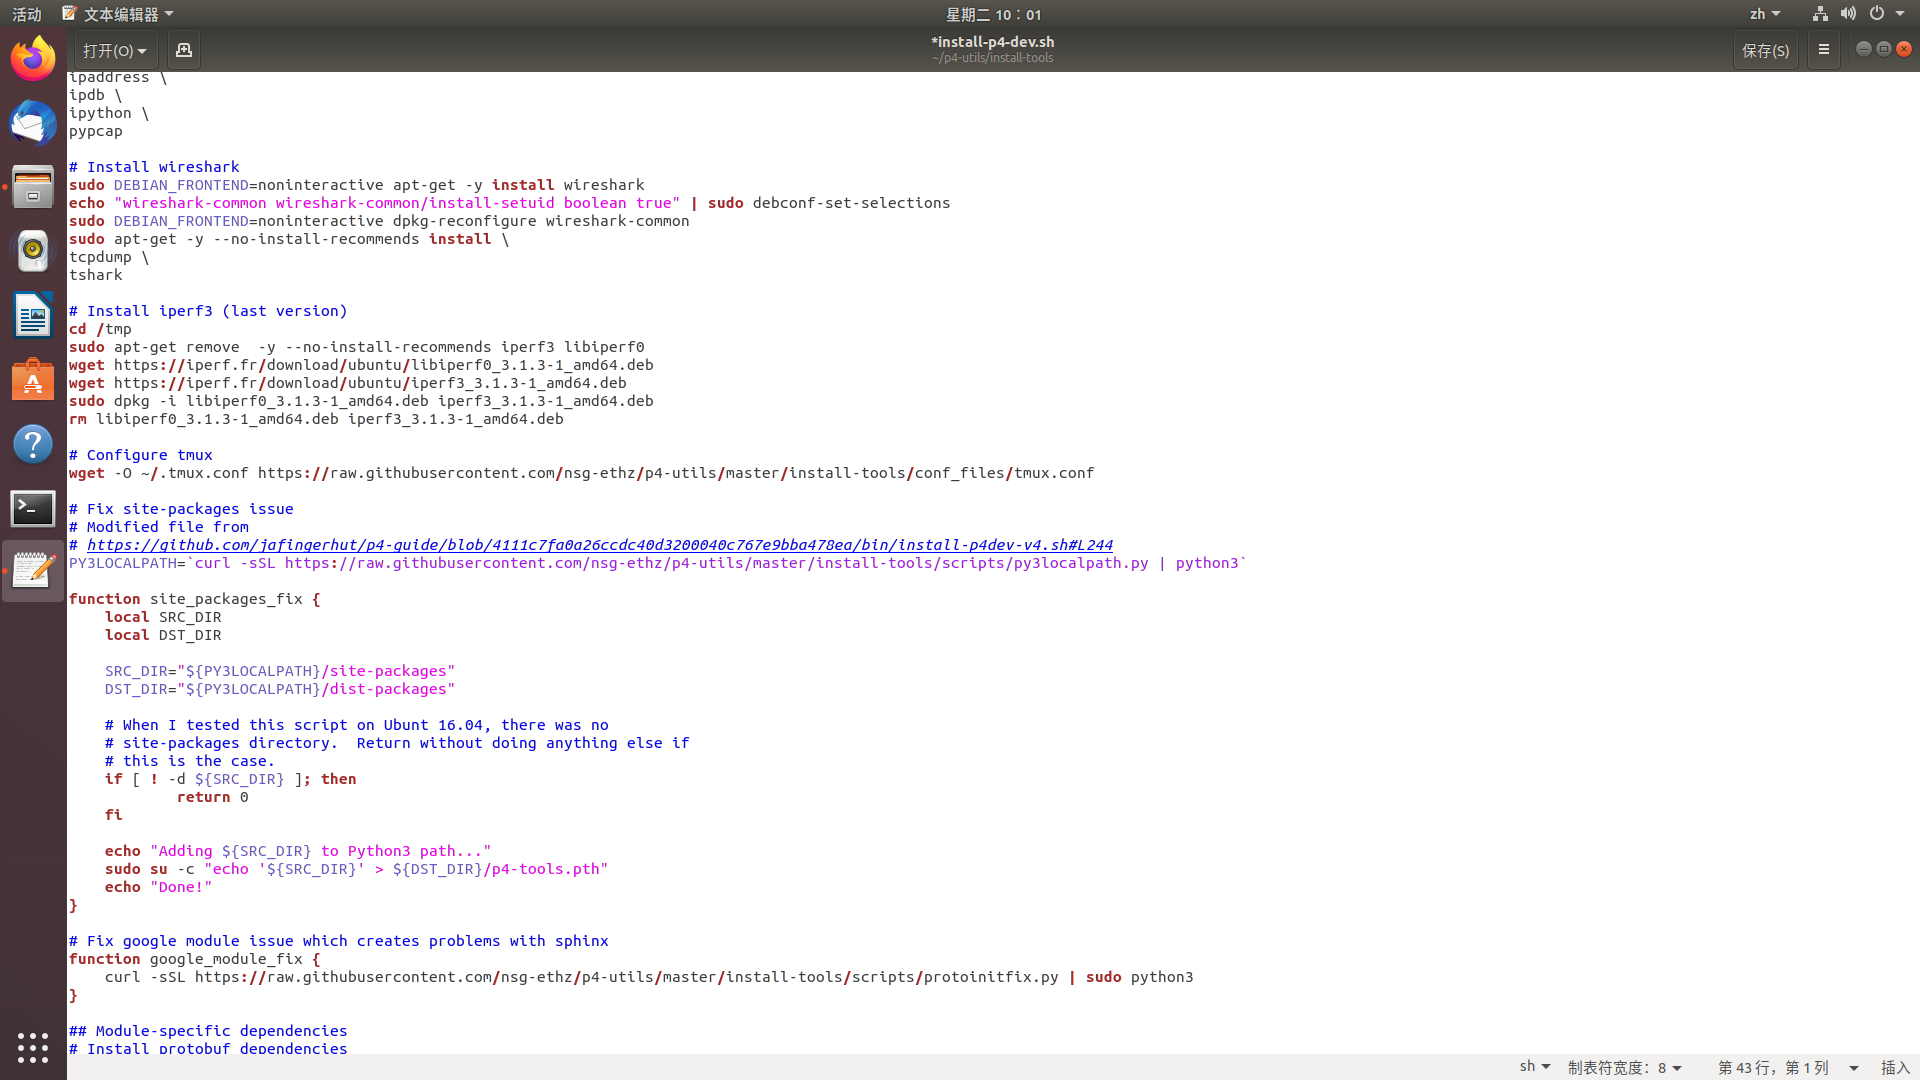This screenshot has width=1920, height=1080.
Task: Launch Rhythmbox music player from dock
Action: click(x=33, y=251)
